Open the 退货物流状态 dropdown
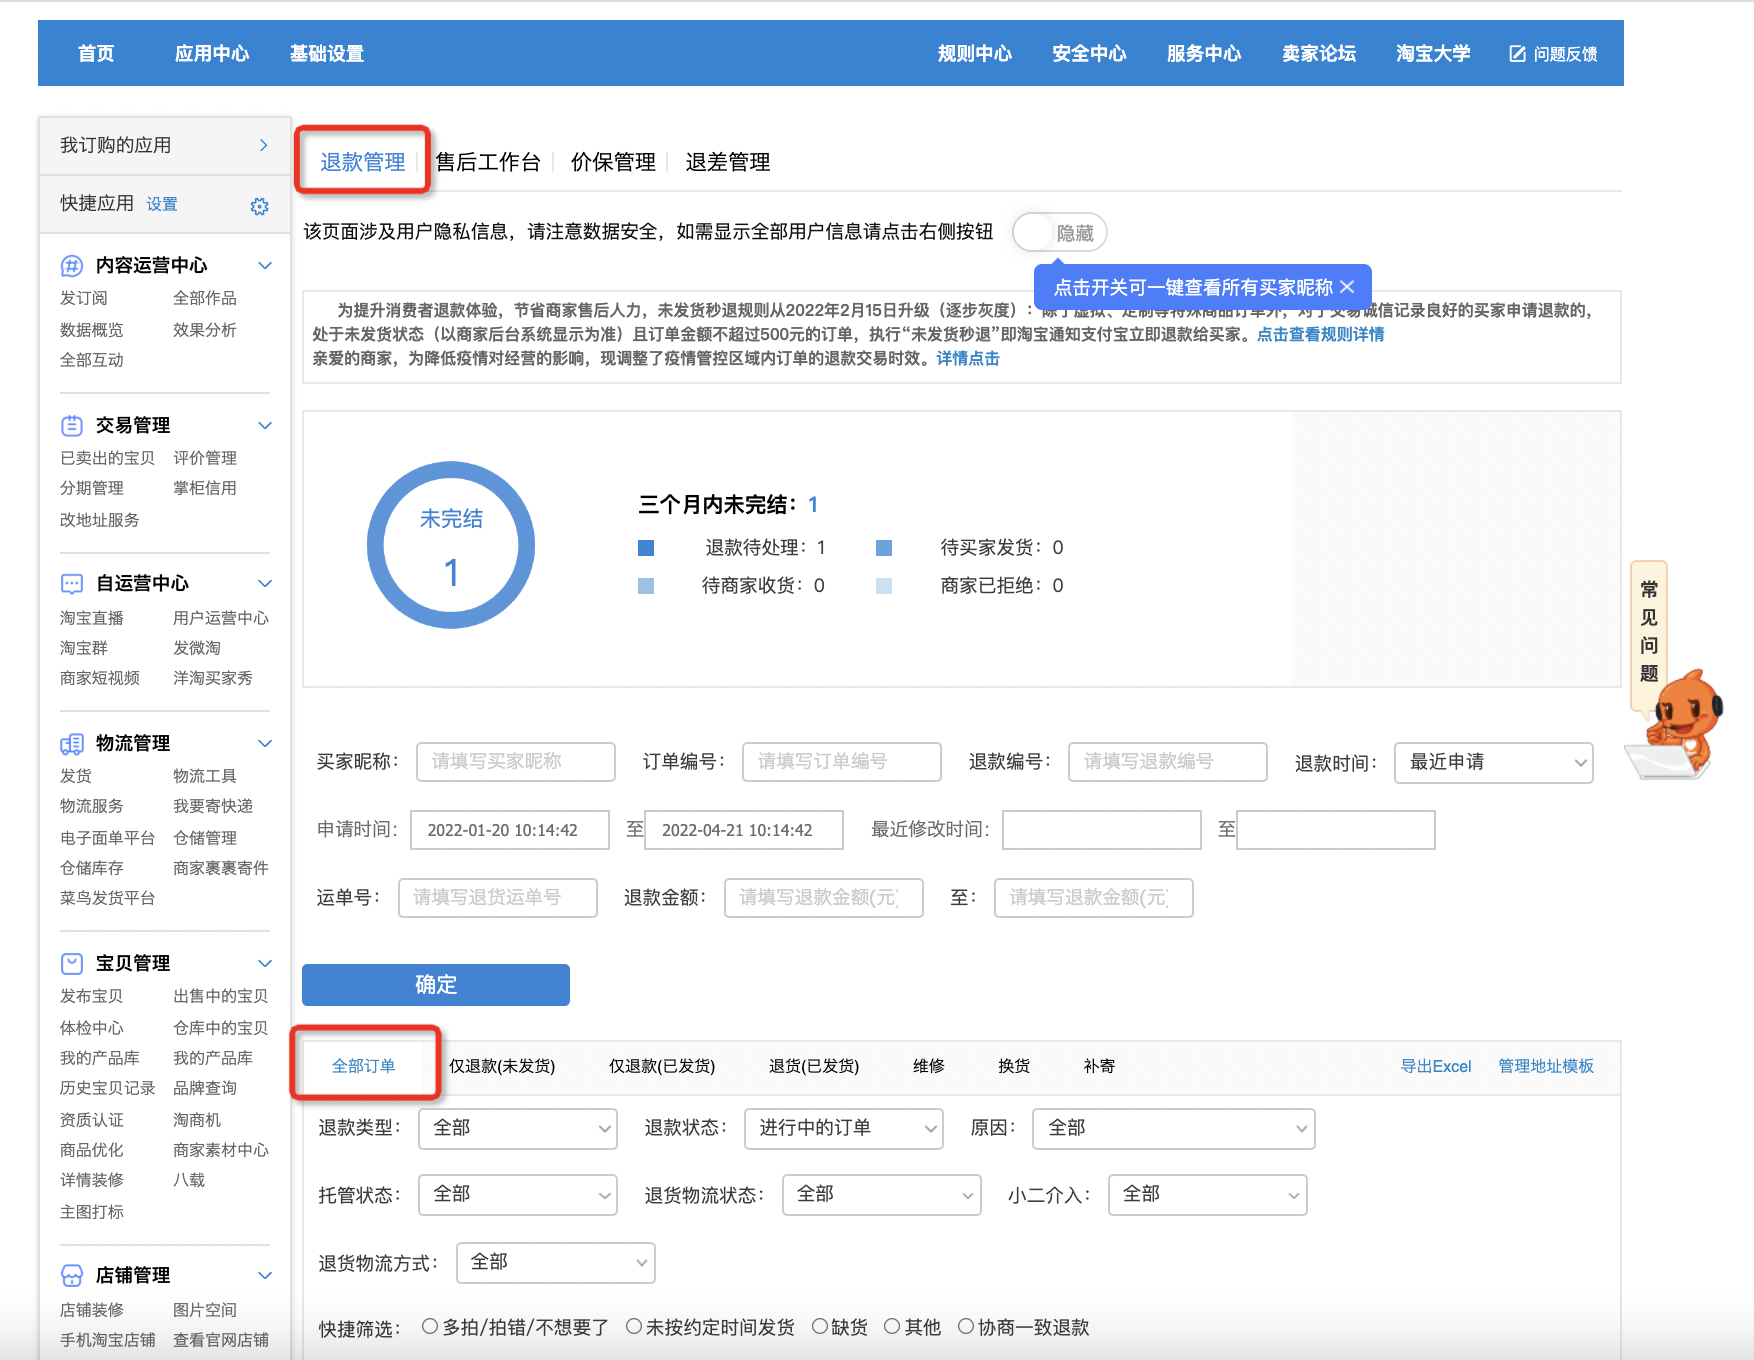The height and width of the screenshot is (1360, 1754). [881, 1195]
